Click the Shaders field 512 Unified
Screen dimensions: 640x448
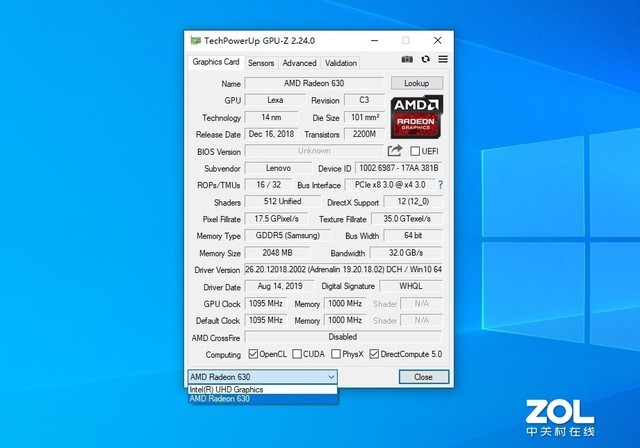click(282, 202)
